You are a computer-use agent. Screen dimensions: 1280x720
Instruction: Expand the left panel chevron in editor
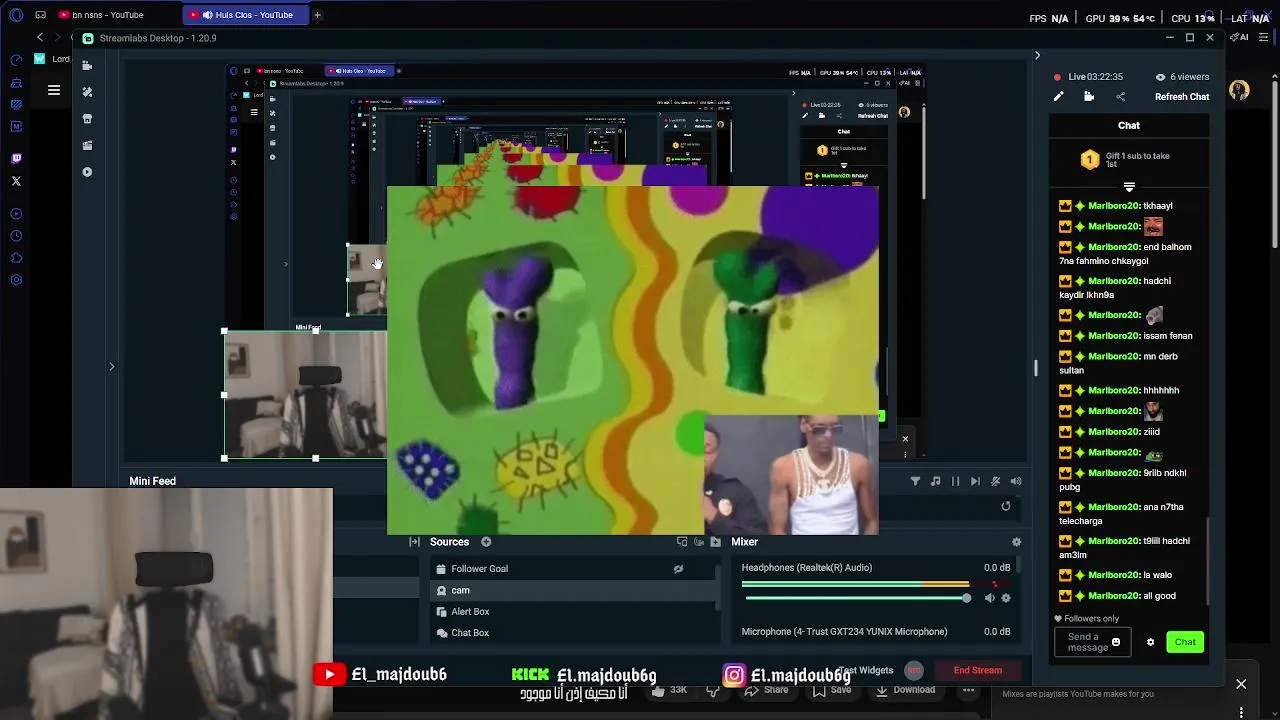click(x=112, y=367)
